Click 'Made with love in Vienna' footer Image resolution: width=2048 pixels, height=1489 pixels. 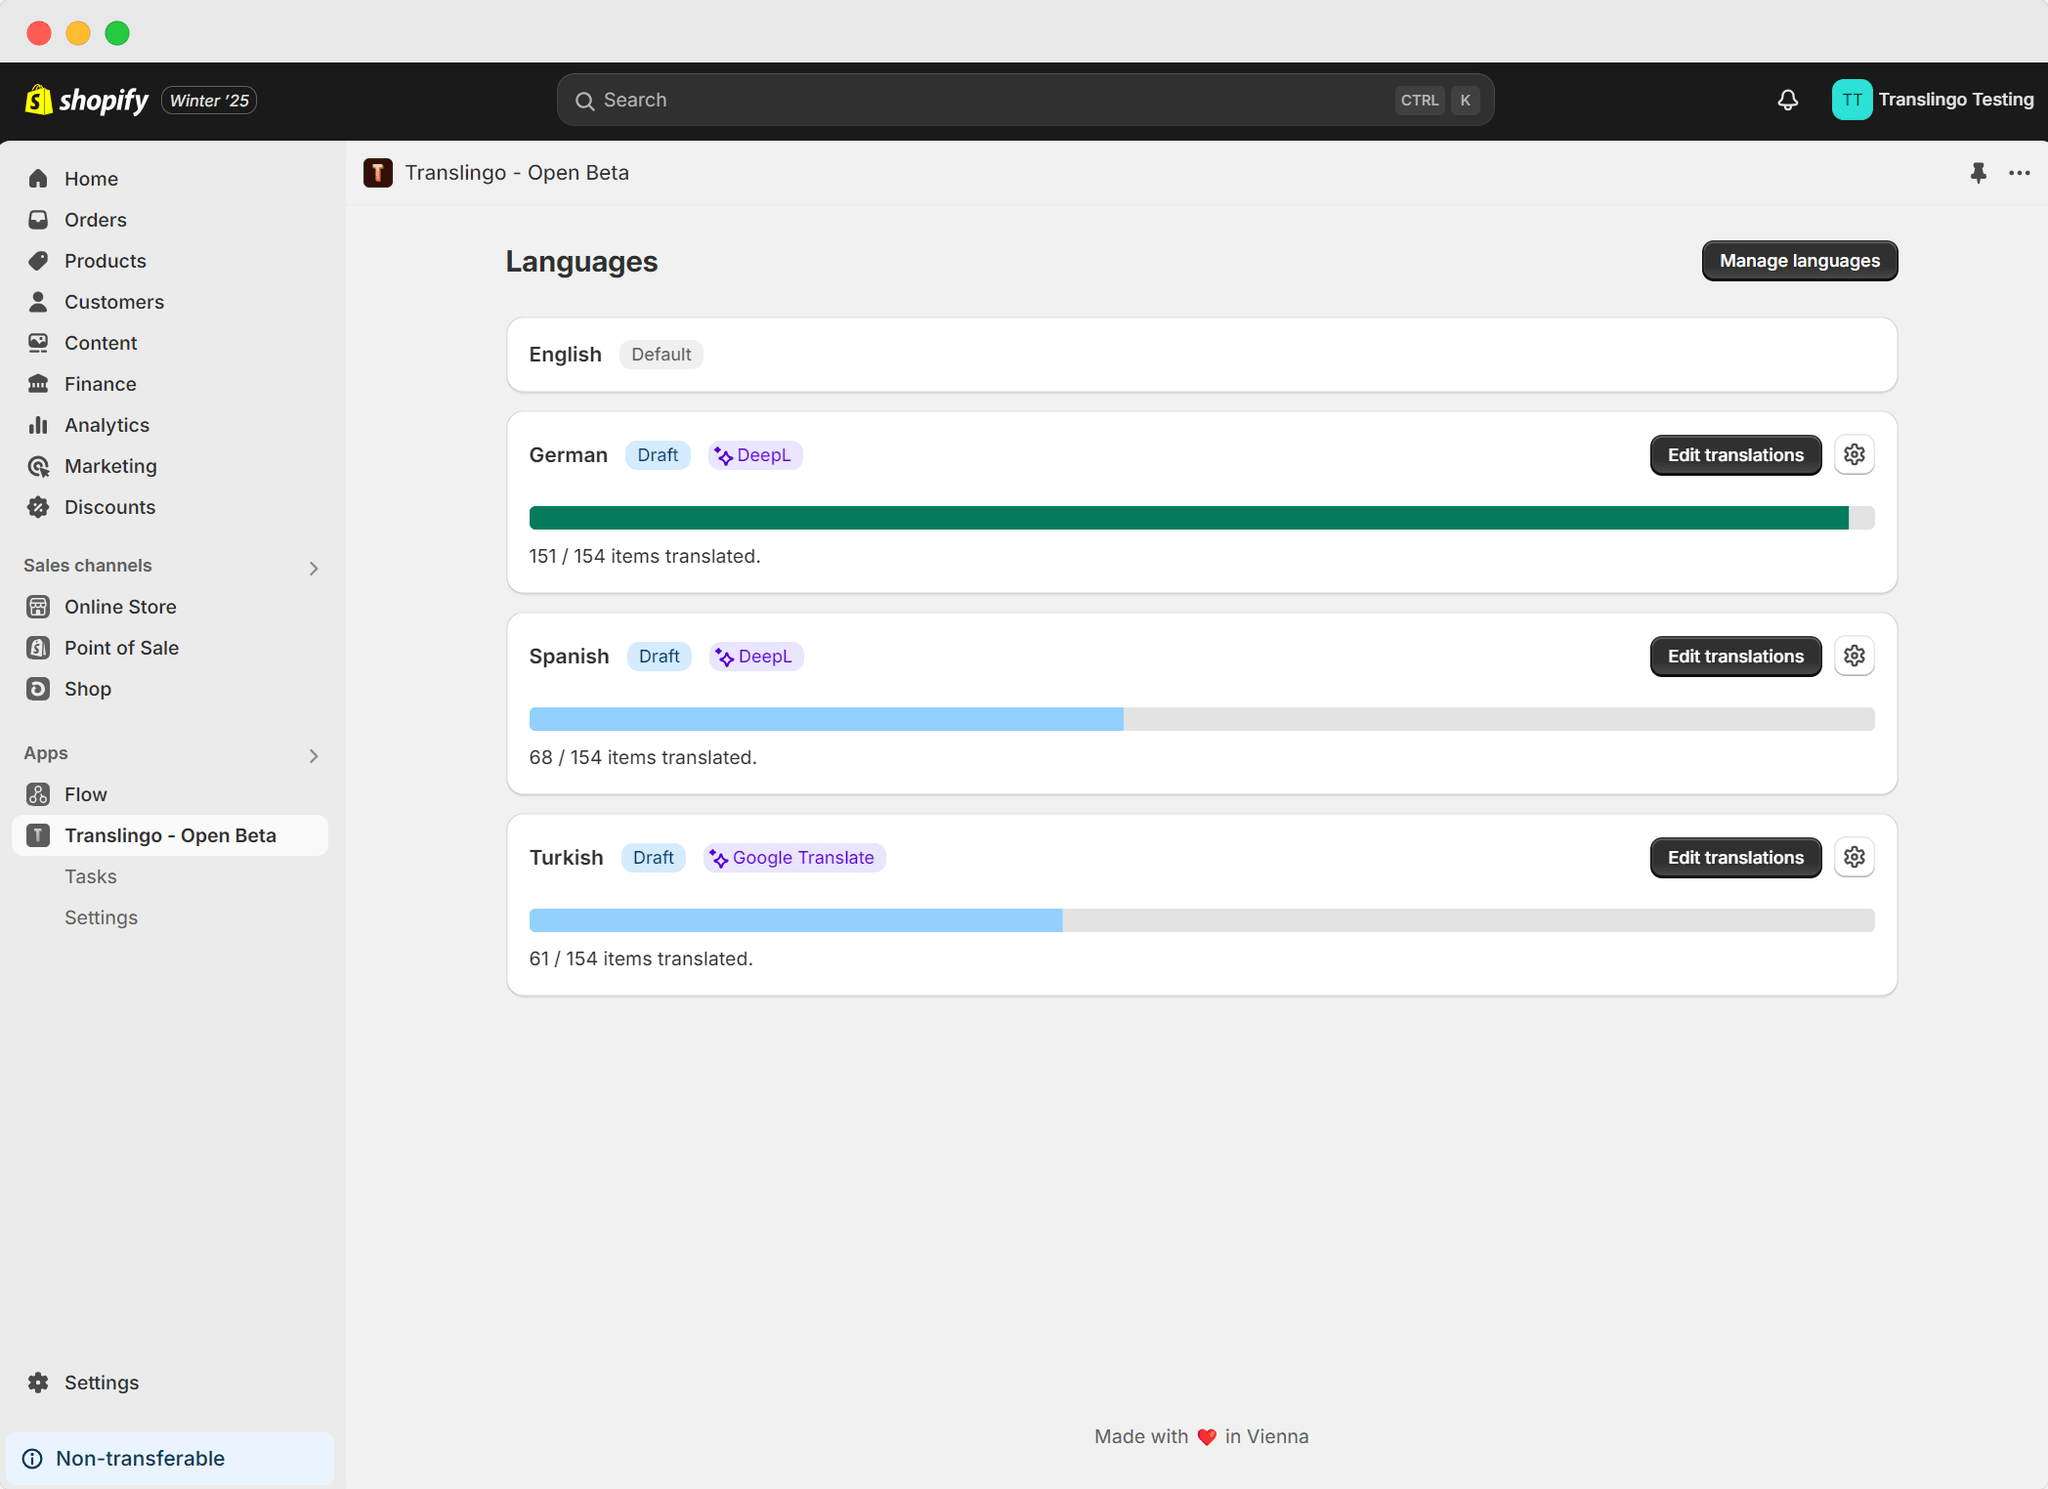click(x=1201, y=1436)
